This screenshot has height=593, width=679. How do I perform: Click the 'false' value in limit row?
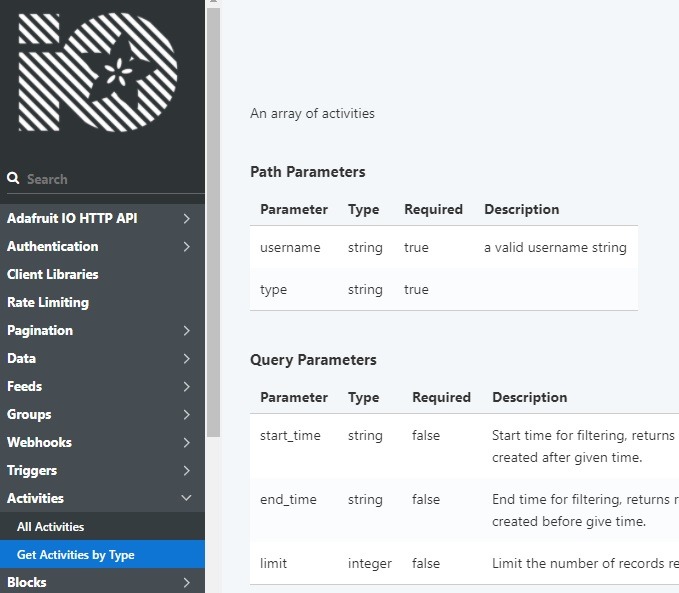[x=426, y=563]
